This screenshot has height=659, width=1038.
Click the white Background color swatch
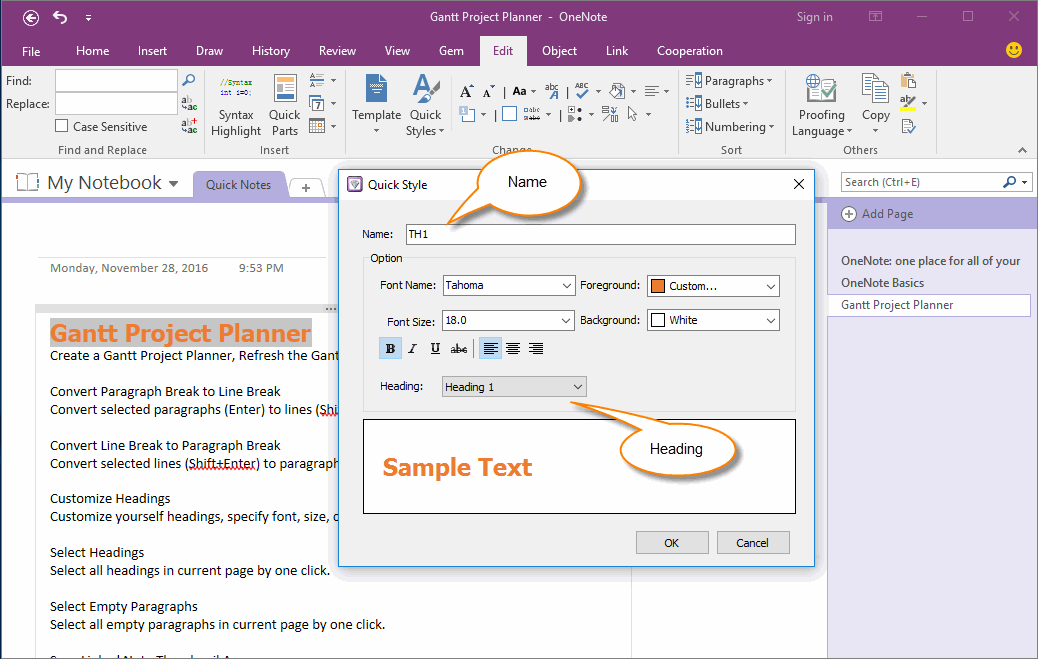(x=658, y=321)
